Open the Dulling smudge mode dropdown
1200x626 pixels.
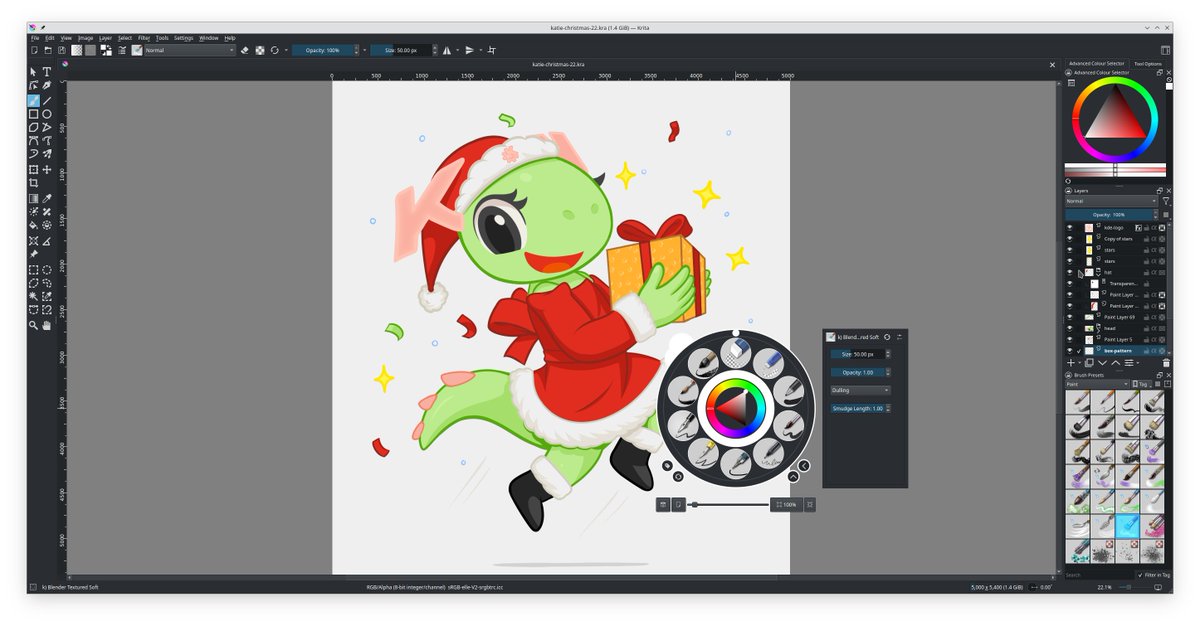coord(860,390)
